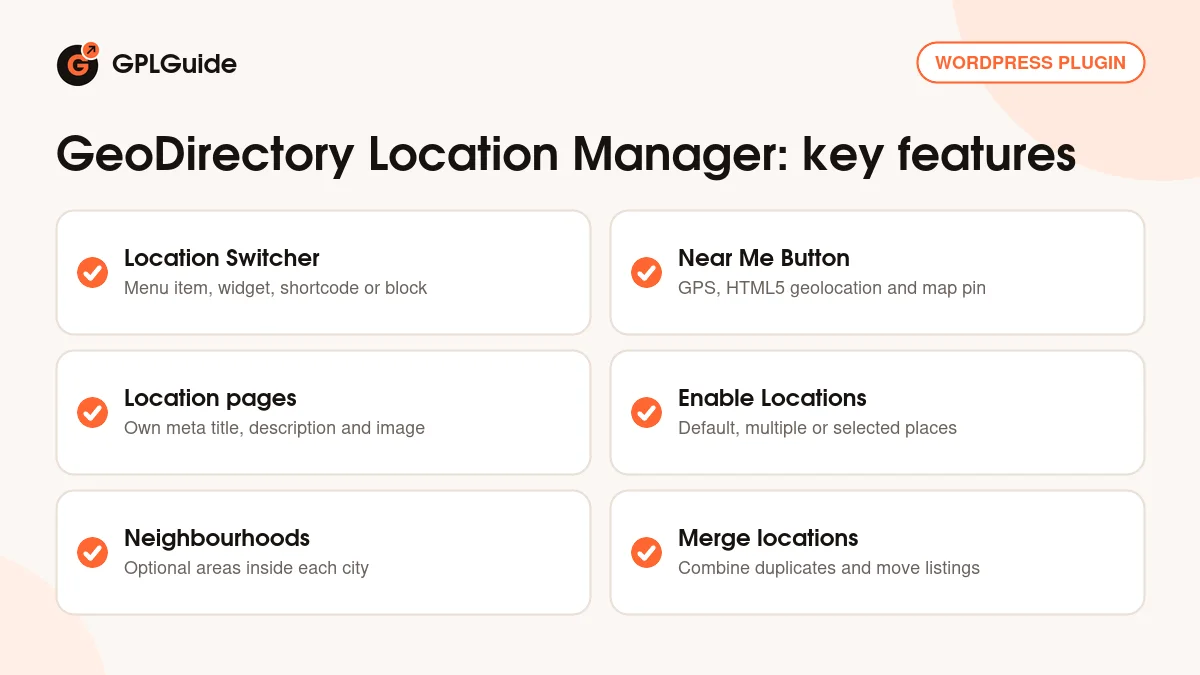The height and width of the screenshot is (675, 1200).
Task: Click the checkmark icon beside Location pages
Action: (92, 412)
